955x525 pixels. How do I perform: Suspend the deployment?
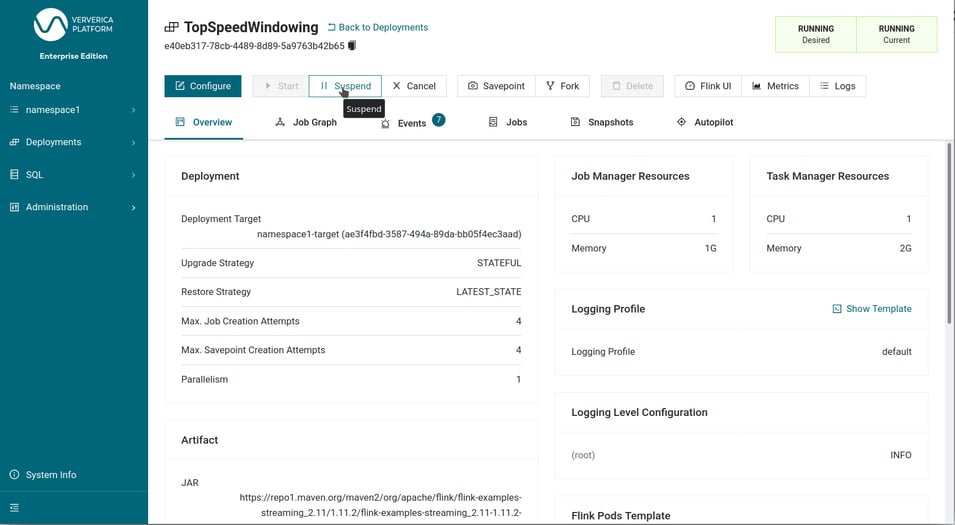pos(345,86)
